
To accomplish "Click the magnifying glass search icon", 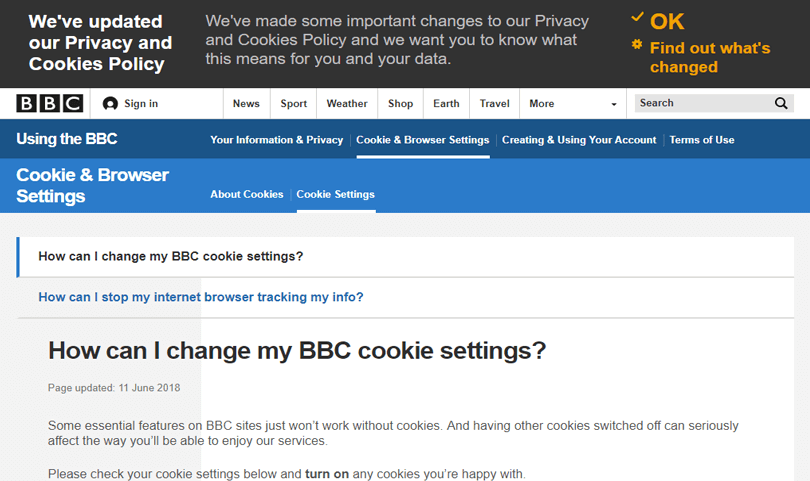I will (781, 103).
